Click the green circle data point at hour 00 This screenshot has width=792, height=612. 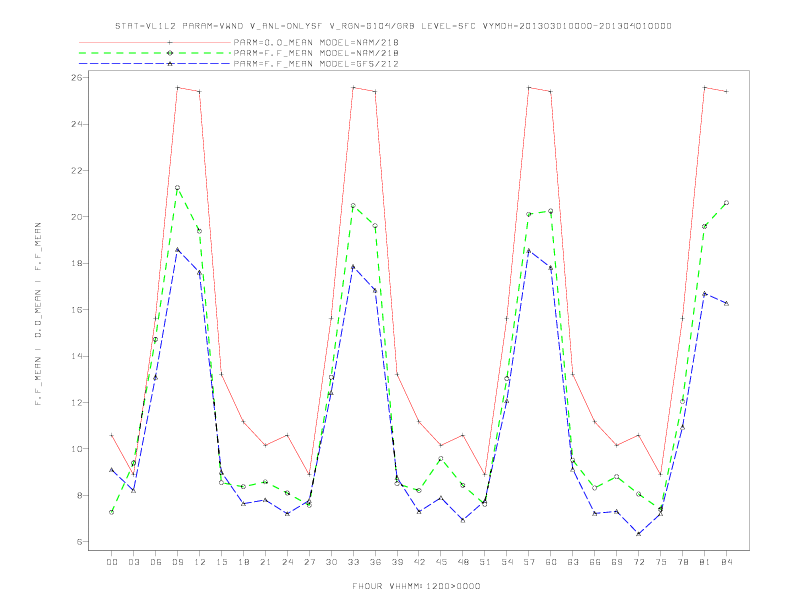[x=112, y=512]
